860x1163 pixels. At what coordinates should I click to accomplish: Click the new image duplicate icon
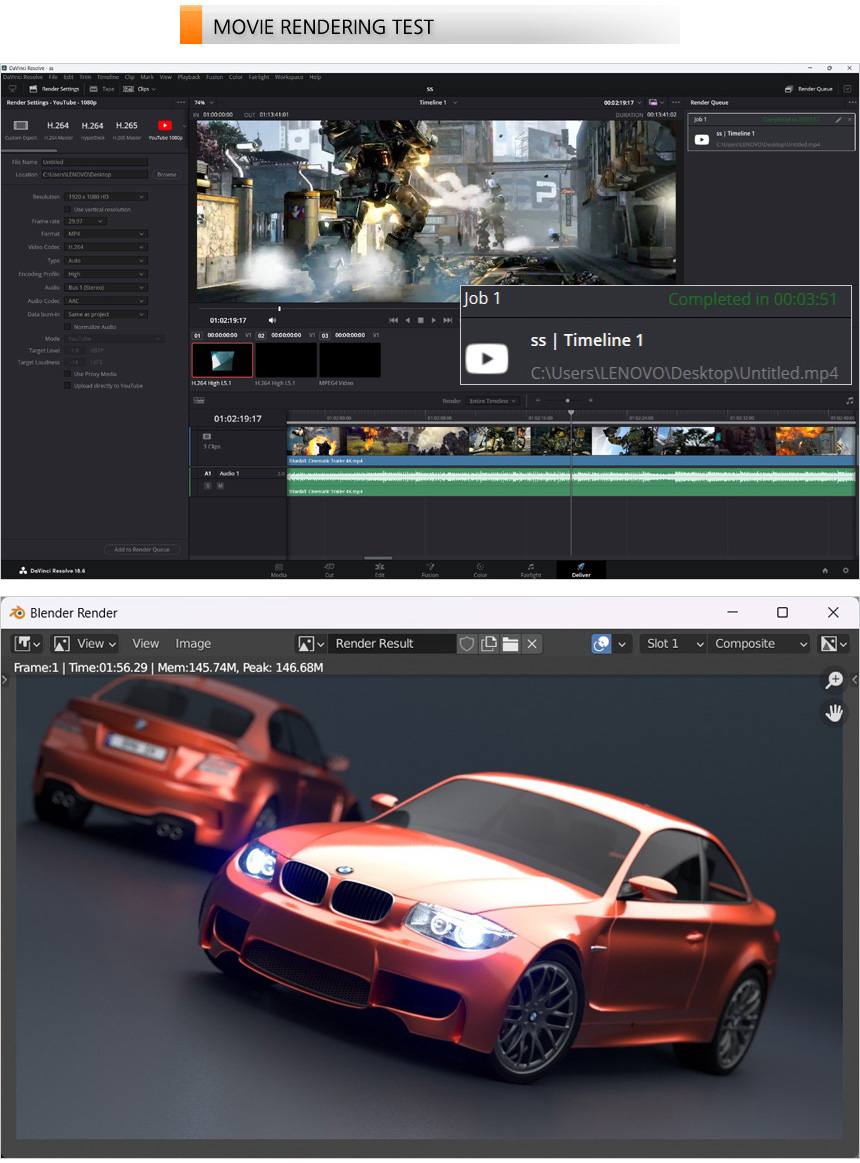point(489,644)
